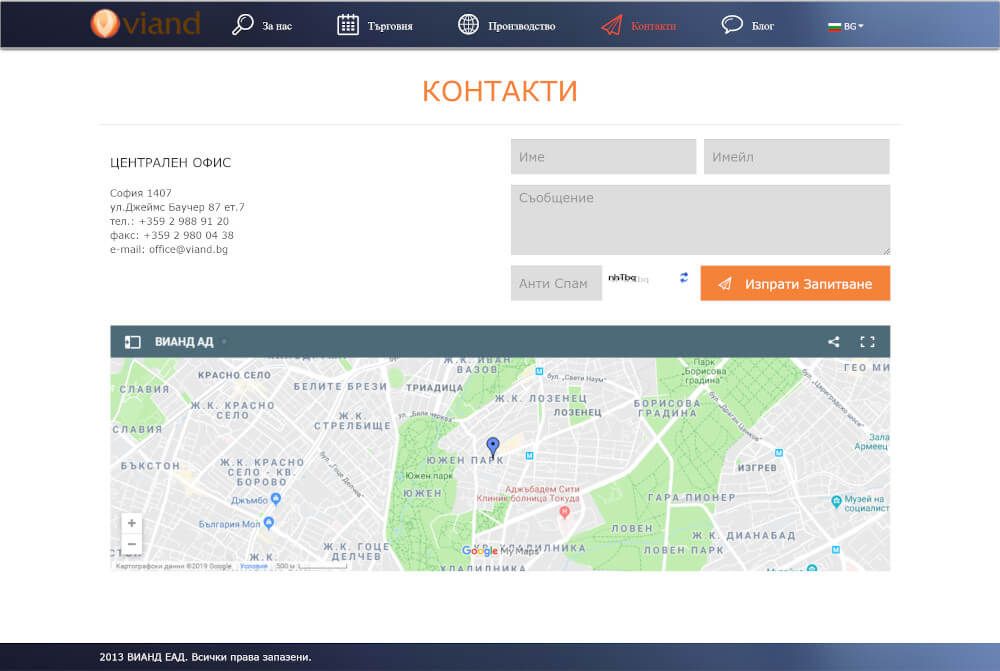This screenshot has height=671, width=1000.
Task: Click the e-mail office@viand.bg text
Action: [168, 249]
